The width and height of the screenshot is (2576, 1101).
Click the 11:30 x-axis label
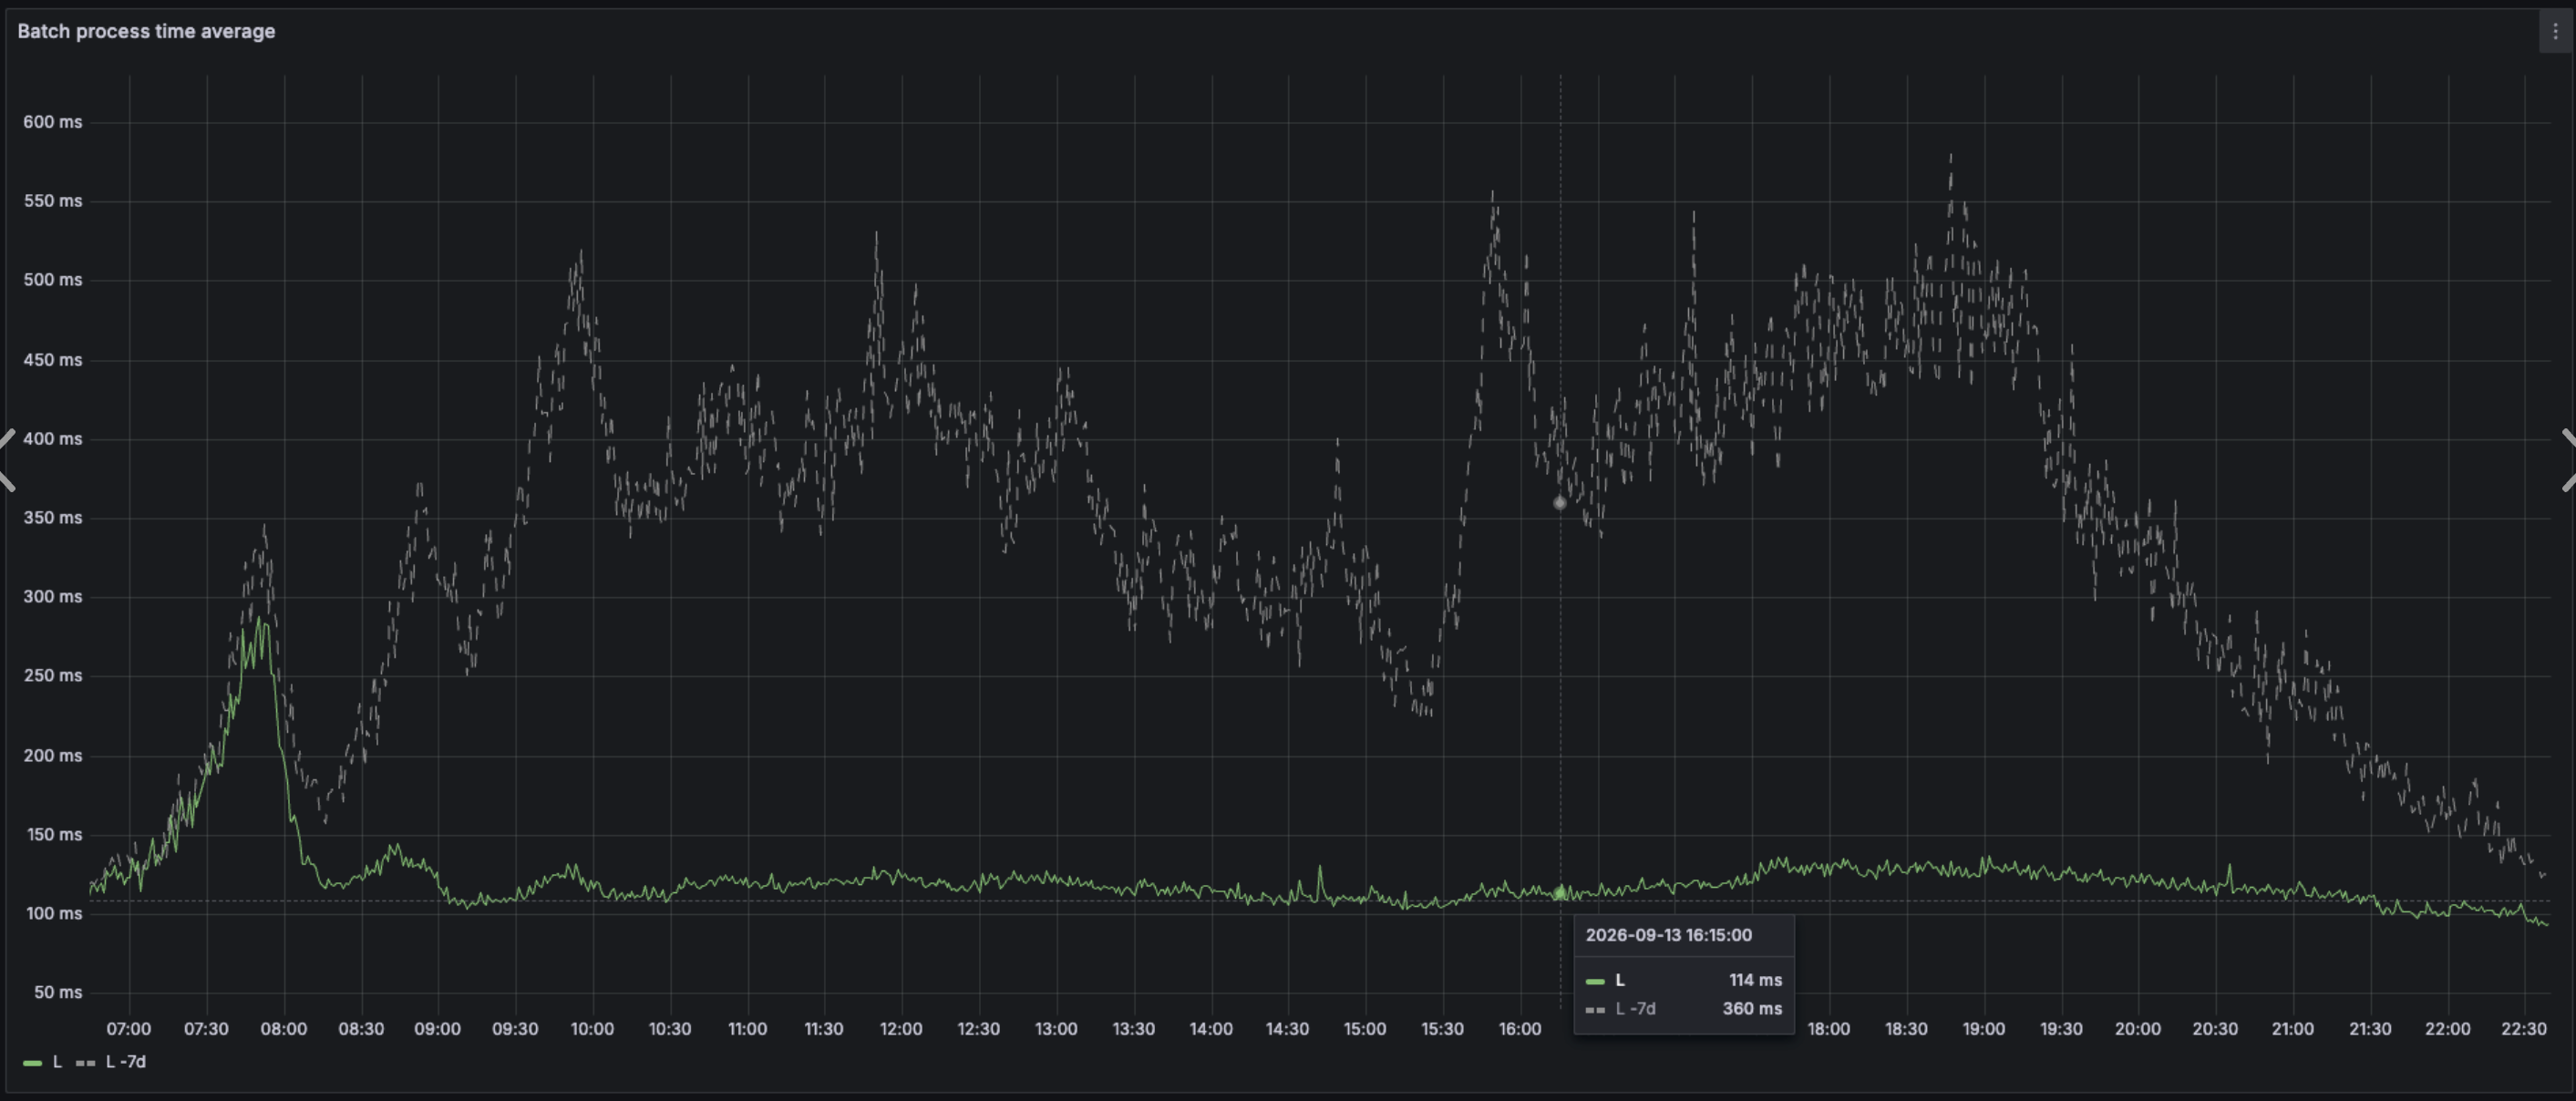824,1029
